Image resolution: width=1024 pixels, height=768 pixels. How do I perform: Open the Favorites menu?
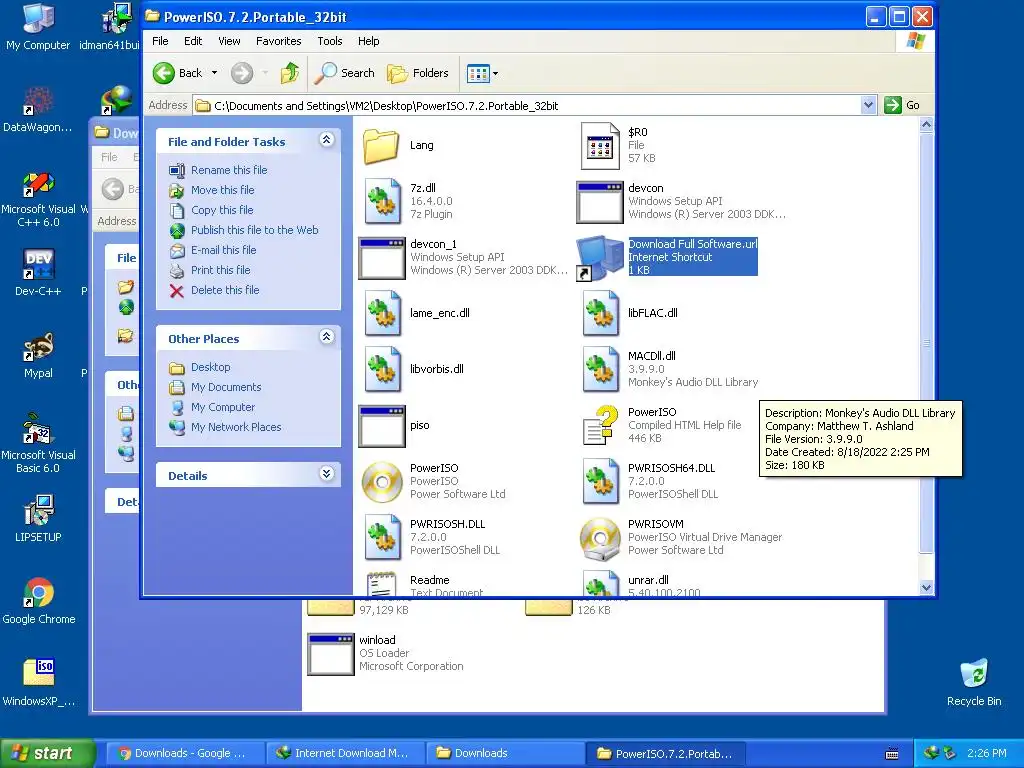click(279, 41)
